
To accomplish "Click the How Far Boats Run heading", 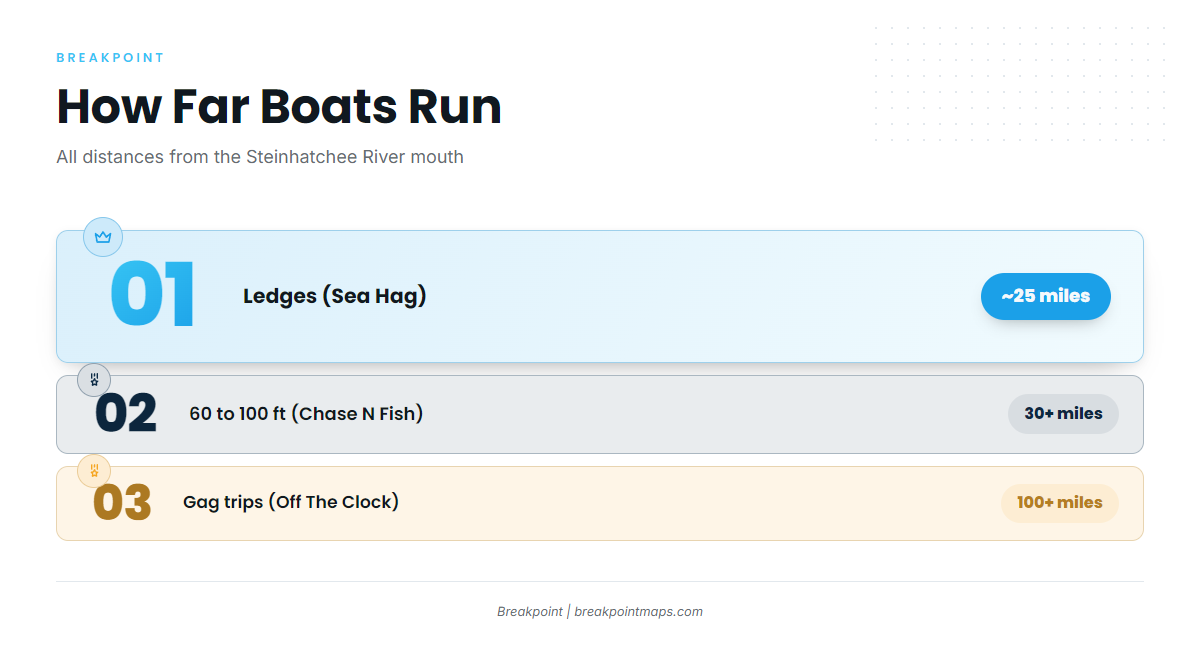I will click(x=279, y=107).
